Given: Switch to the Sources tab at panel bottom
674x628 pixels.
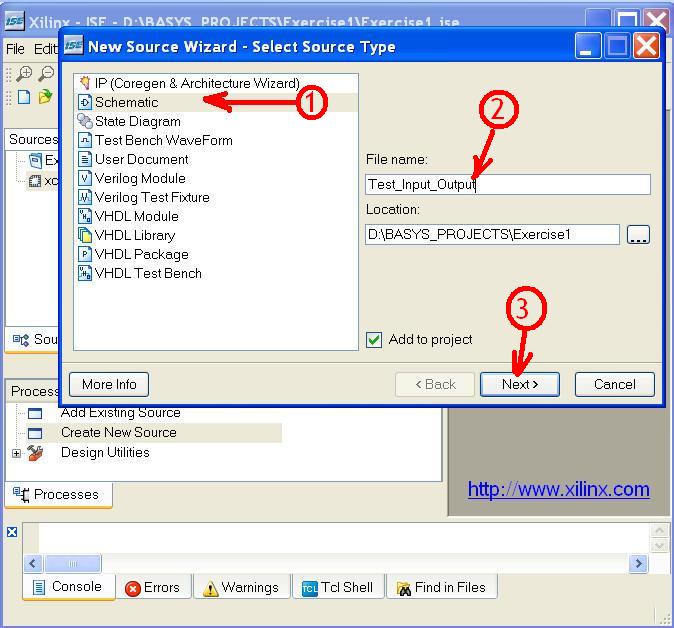Looking at the screenshot, I should (33, 340).
